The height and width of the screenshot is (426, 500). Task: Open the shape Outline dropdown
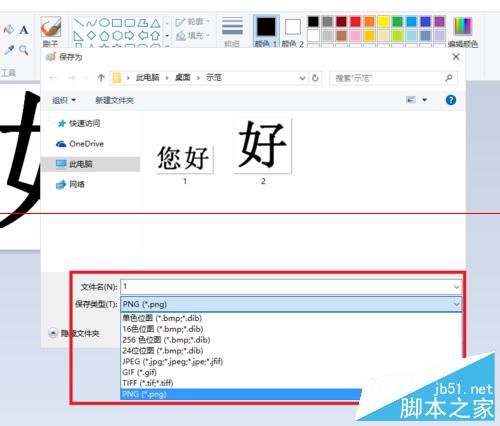pos(193,22)
